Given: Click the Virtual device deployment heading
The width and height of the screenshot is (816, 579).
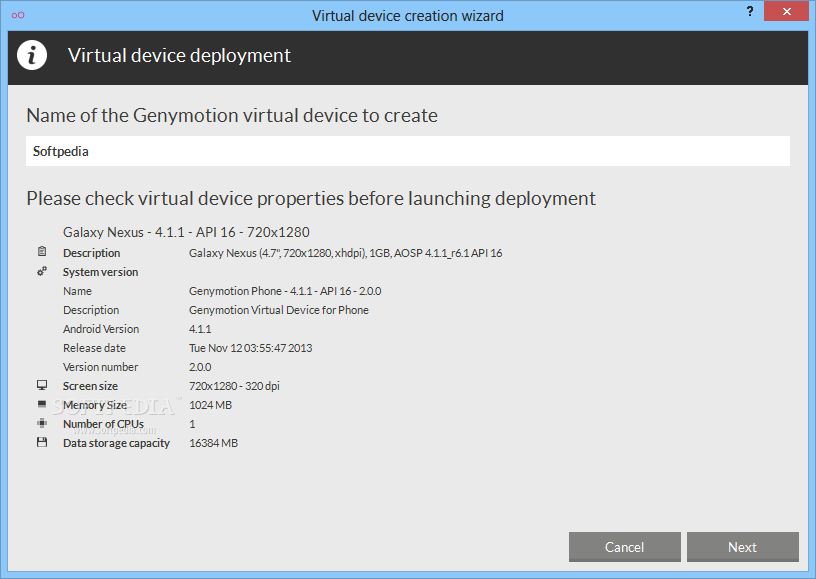Looking at the screenshot, I should point(179,56).
